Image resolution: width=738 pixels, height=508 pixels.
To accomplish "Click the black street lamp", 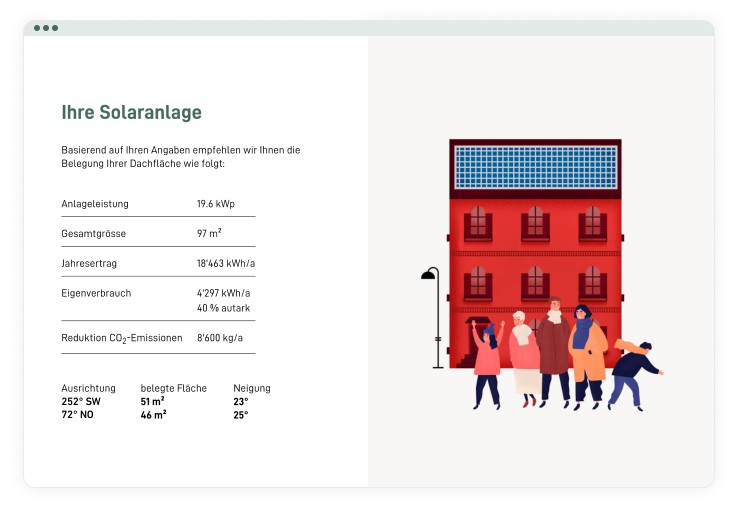I will coord(434,317).
